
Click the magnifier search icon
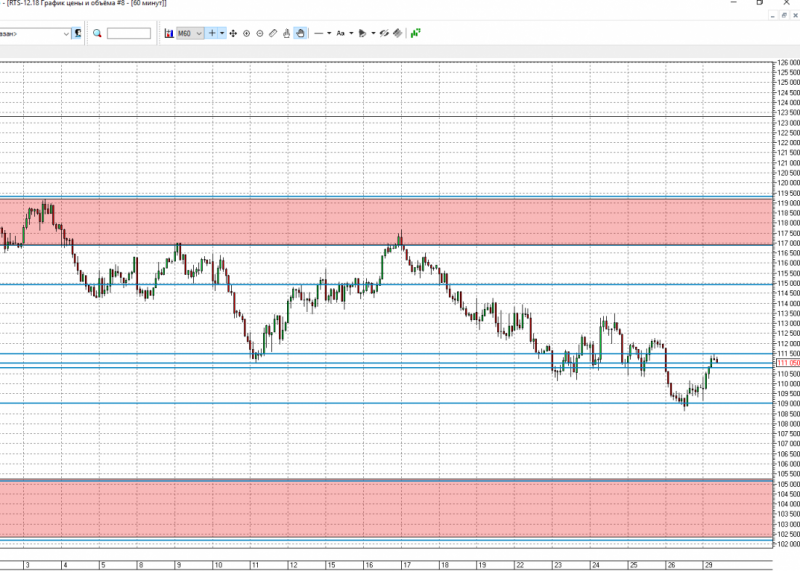97,34
